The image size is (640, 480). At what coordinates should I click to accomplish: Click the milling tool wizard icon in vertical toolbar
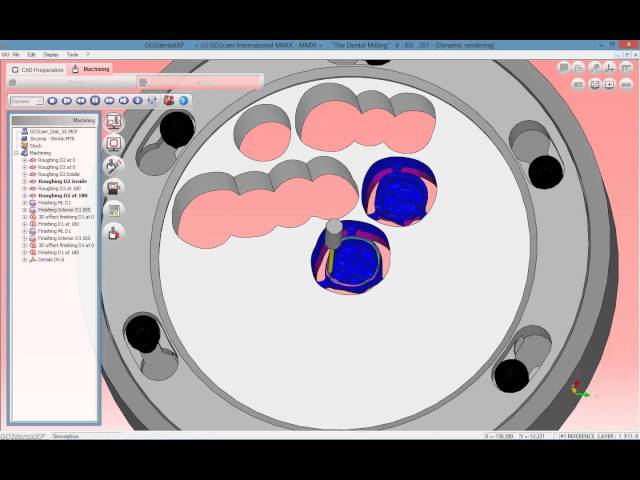tap(113, 165)
